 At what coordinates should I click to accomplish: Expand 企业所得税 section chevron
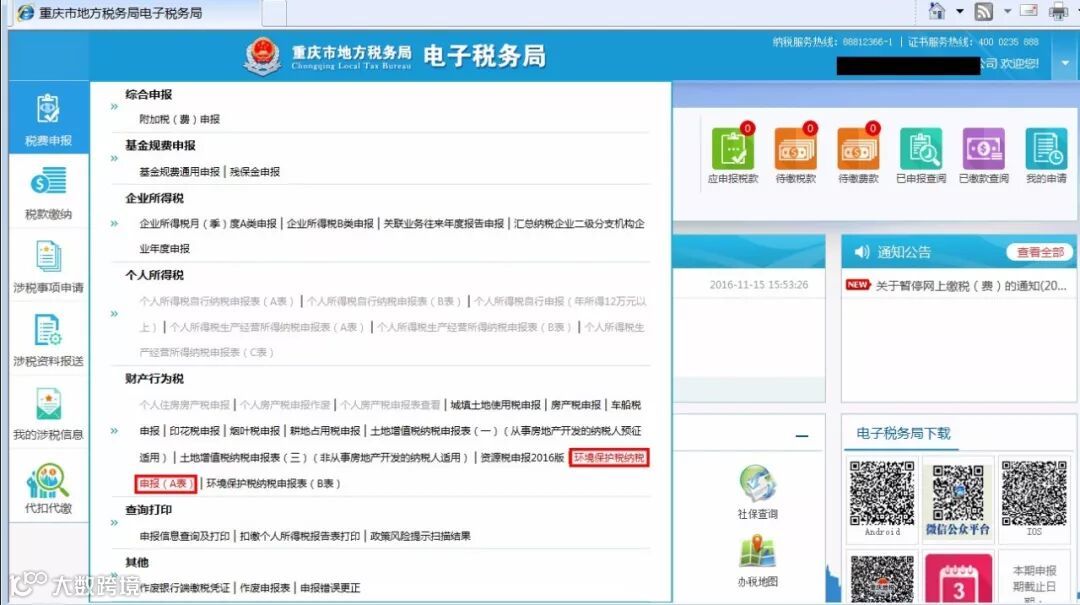(114, 224)
